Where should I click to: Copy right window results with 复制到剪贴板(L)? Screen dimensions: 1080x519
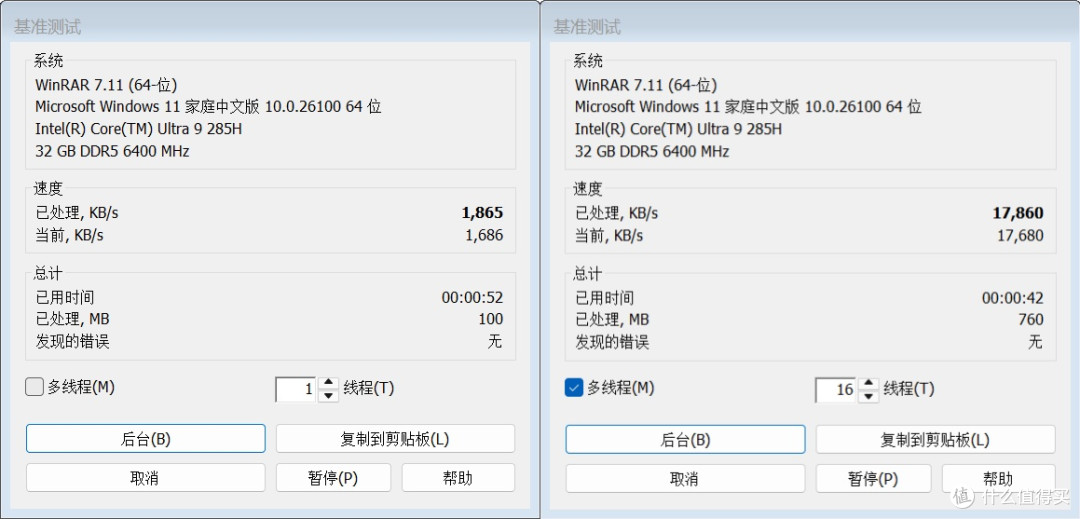[x=935, y=439]
